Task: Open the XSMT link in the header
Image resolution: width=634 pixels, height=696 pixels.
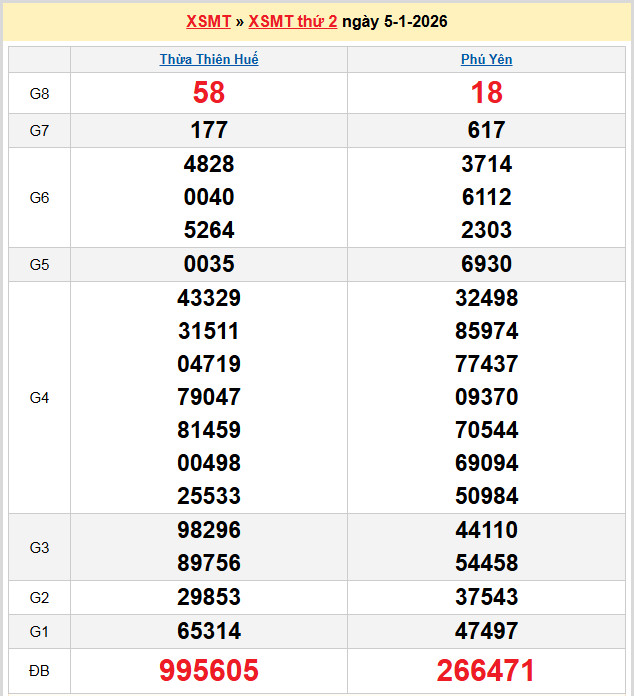Action: point(208,21)
